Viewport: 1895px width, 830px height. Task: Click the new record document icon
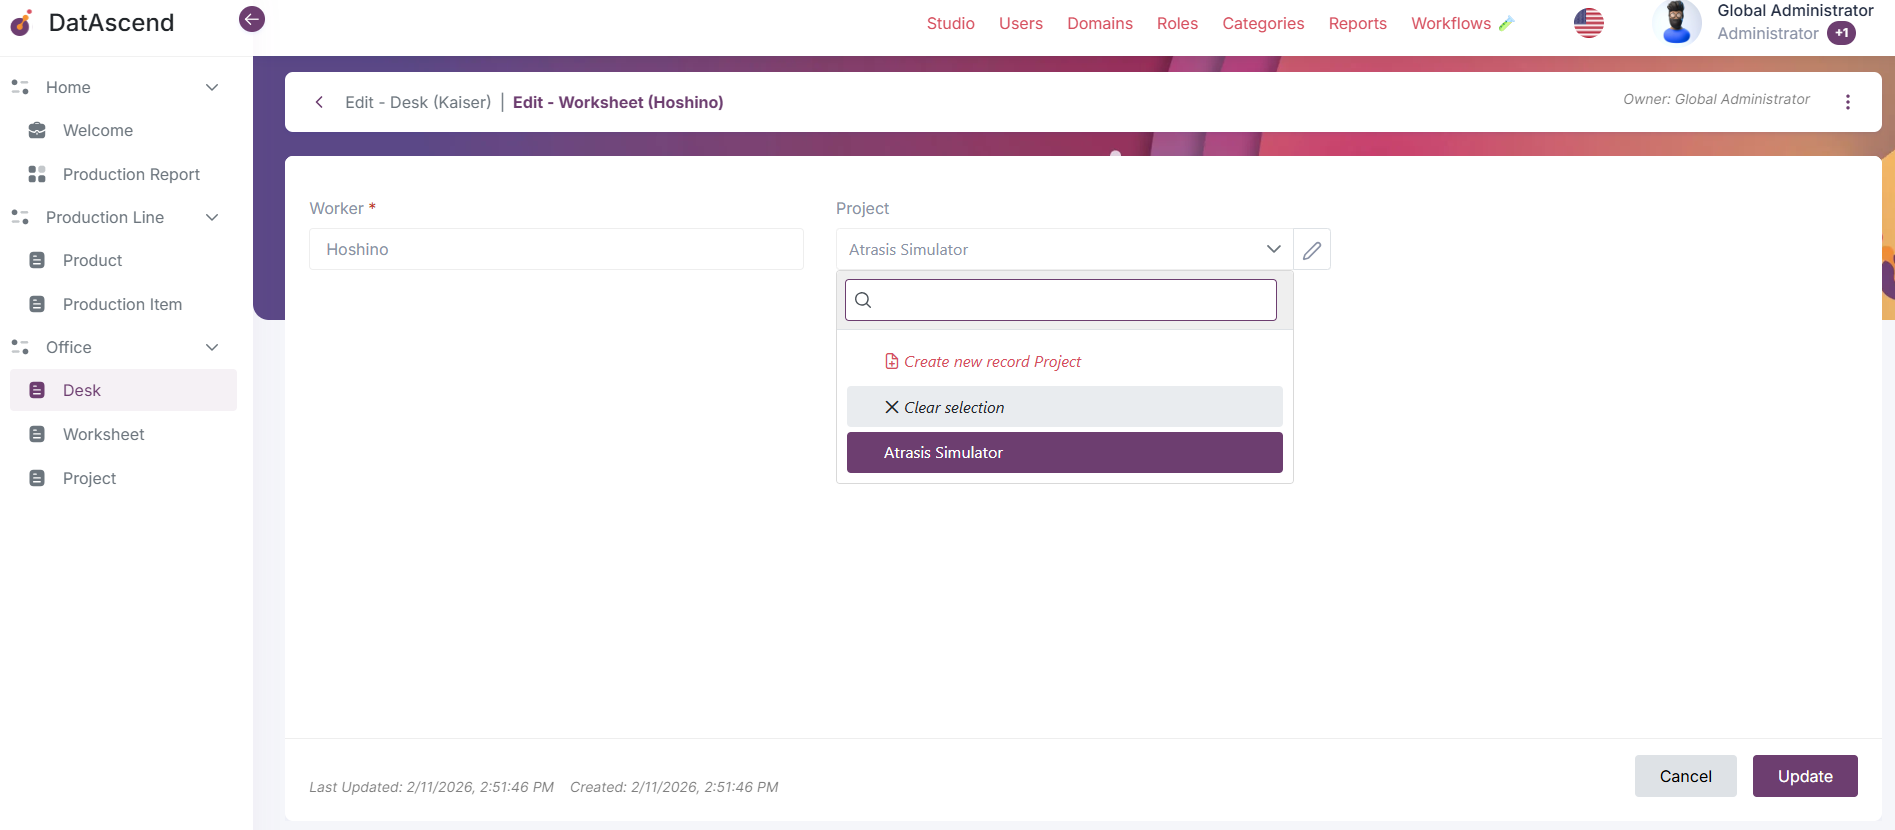pyautogui.click(x=892, y=361)
